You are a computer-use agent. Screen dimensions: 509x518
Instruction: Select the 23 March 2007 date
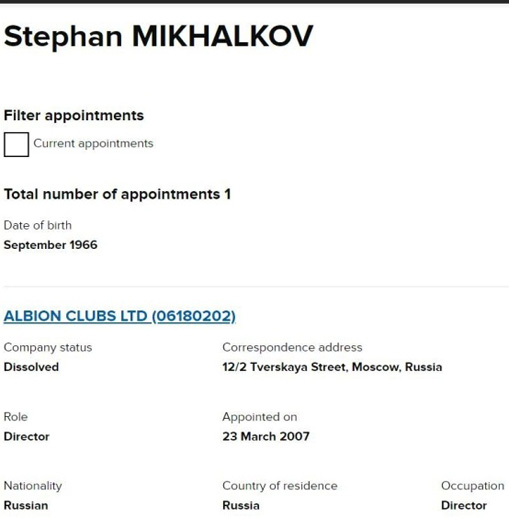coord(266,436)
